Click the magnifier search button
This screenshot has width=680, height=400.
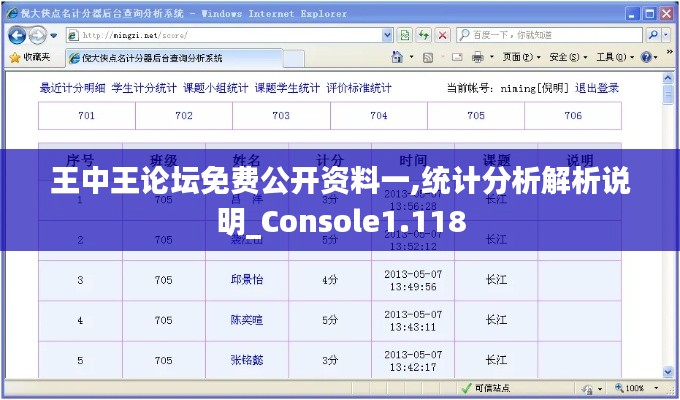[653, 35]
